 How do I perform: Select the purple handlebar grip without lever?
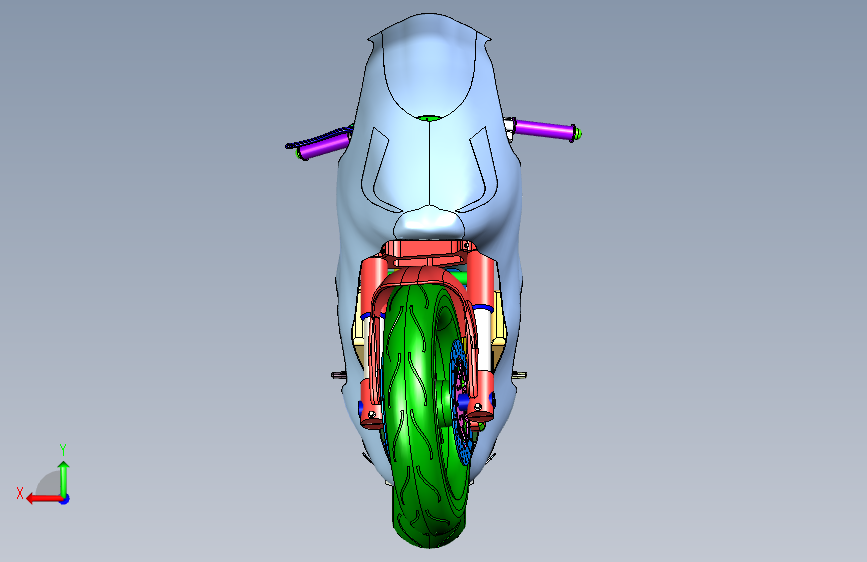click(x=546, y=129)
